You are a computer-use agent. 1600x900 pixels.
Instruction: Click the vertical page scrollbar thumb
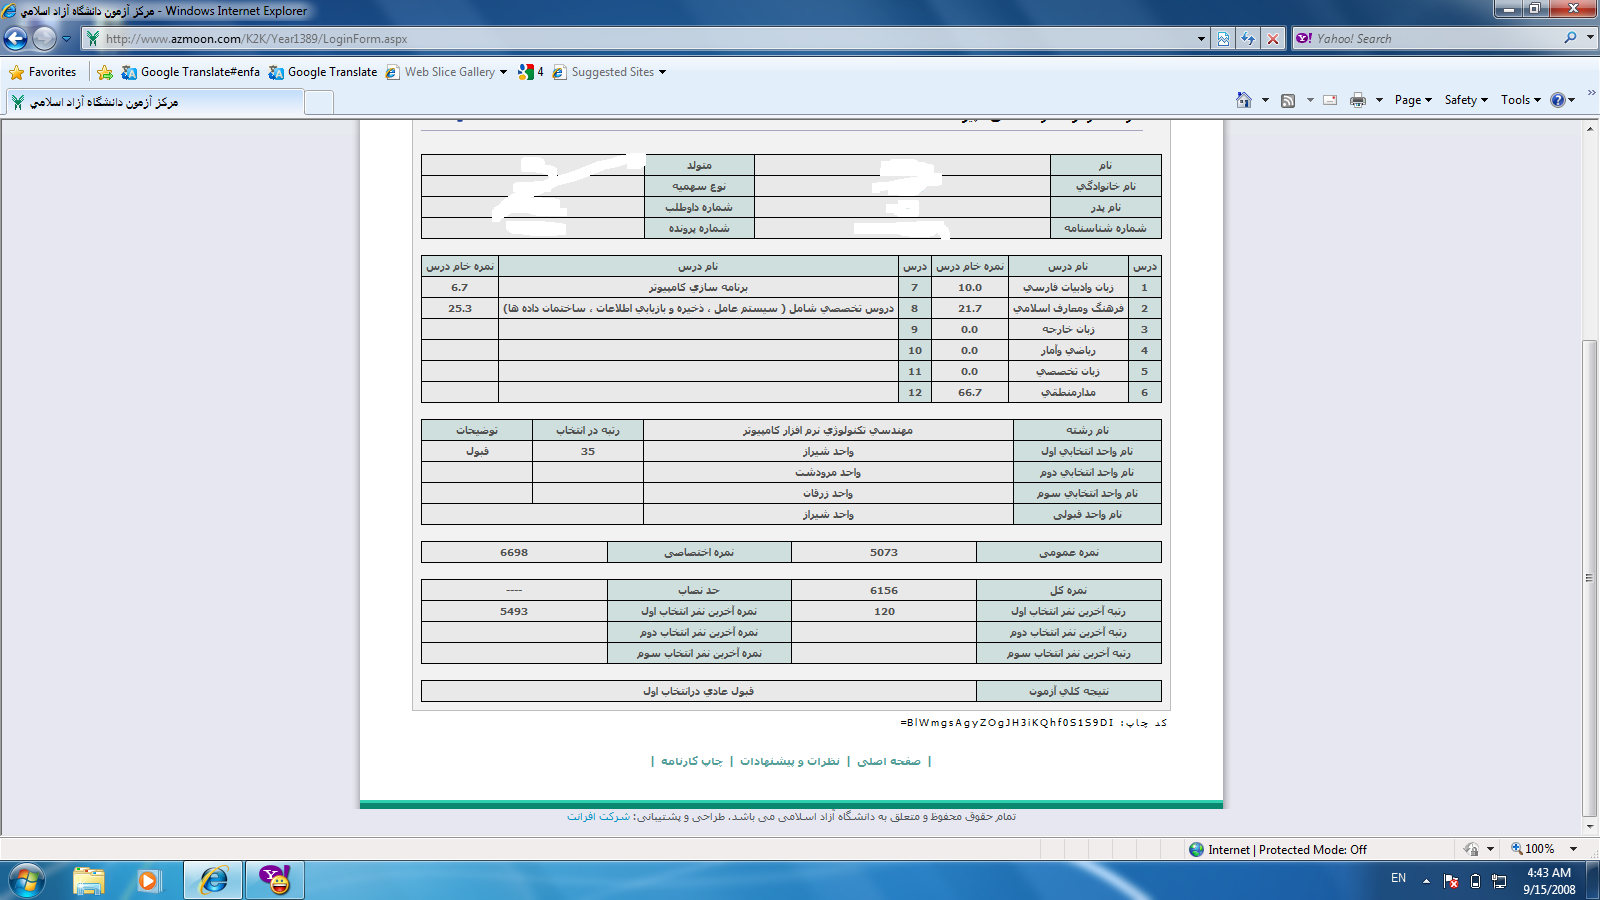pos(1590,578)
